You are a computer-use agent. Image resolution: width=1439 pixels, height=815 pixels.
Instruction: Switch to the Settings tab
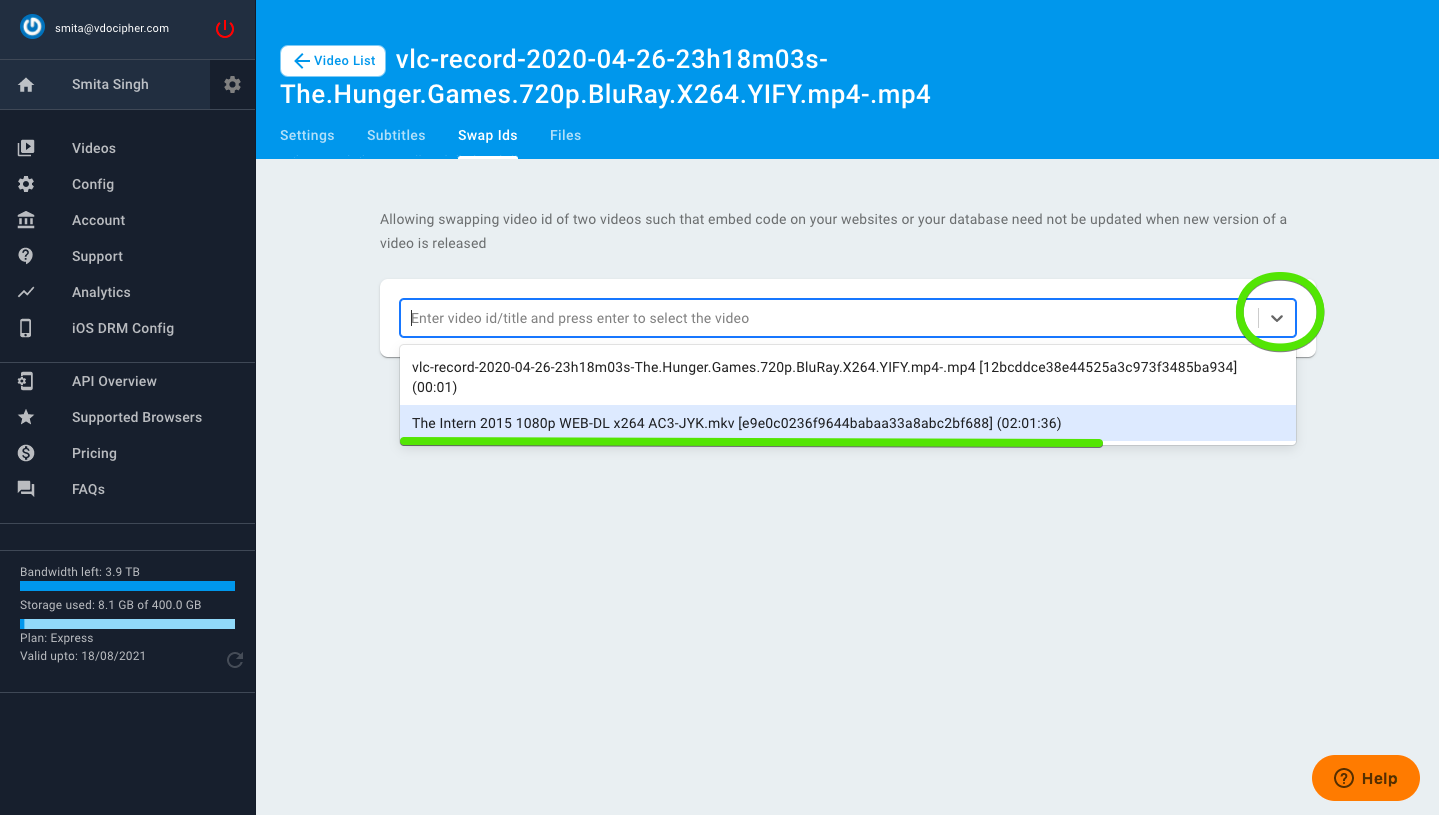click(307, 135)
